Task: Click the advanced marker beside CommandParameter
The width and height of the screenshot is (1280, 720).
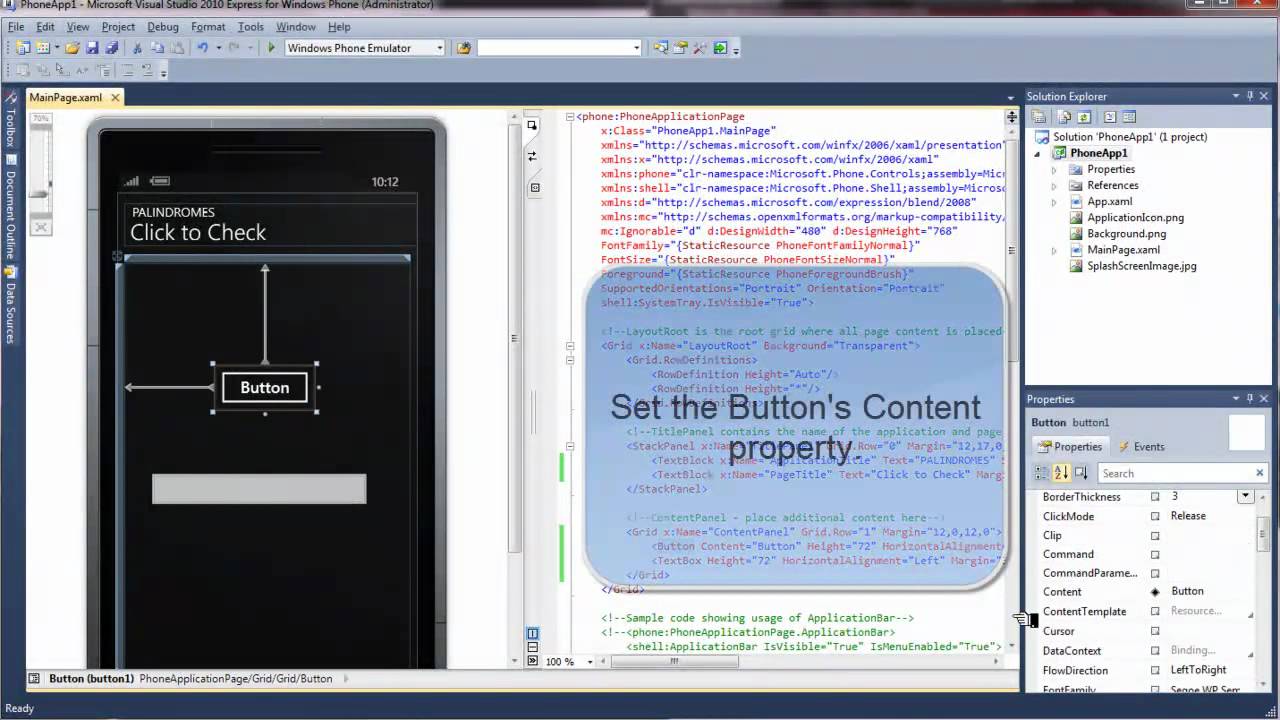Action: pyautogui.click(x=1155, y=573)
